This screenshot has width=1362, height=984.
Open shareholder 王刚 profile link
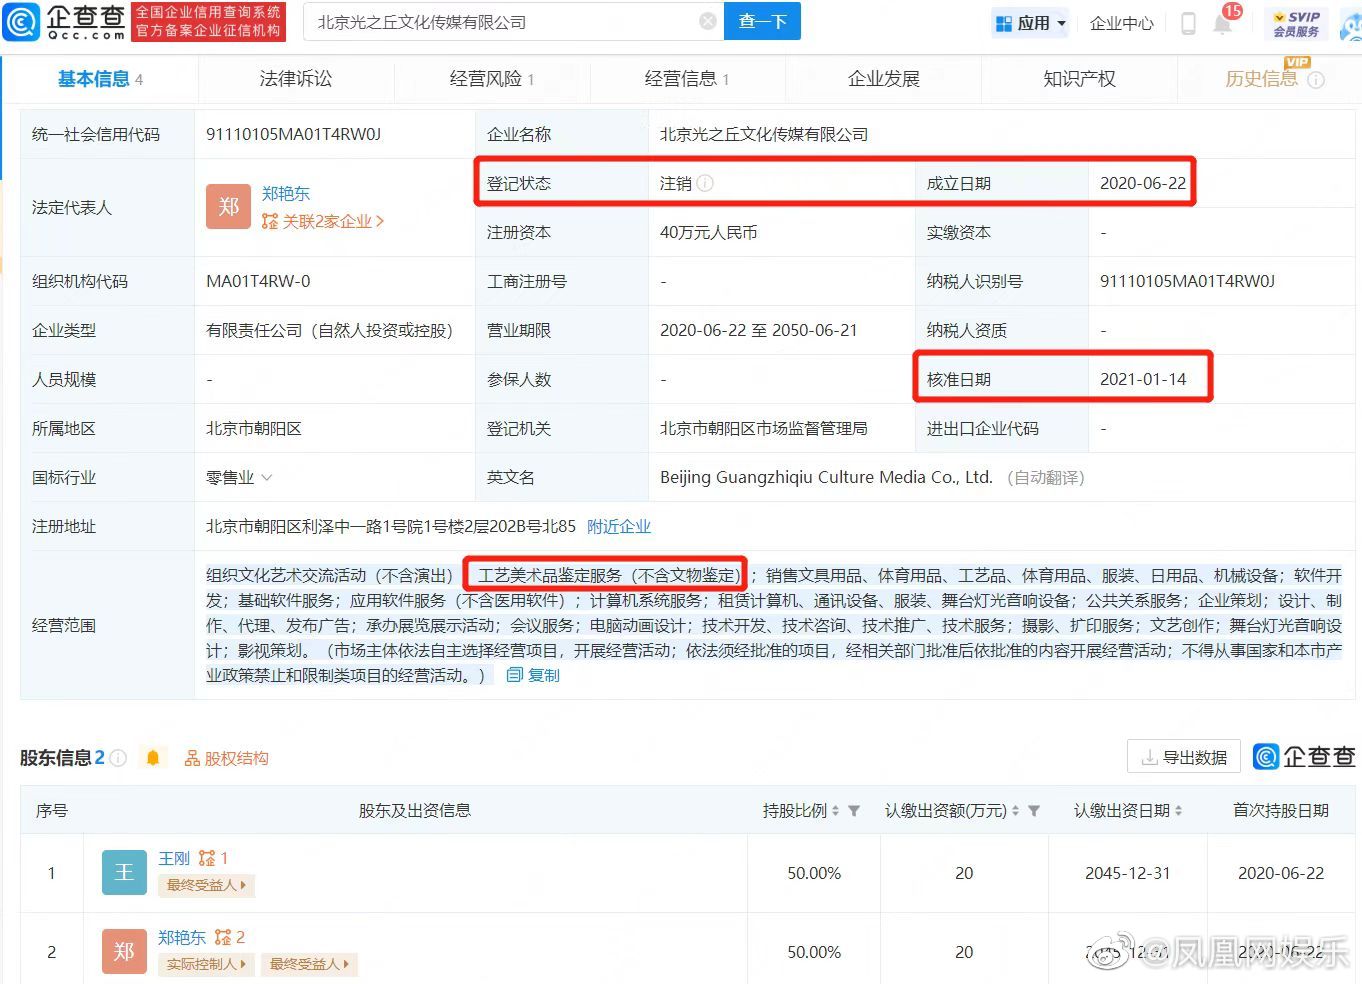click(x=174, y=858)
